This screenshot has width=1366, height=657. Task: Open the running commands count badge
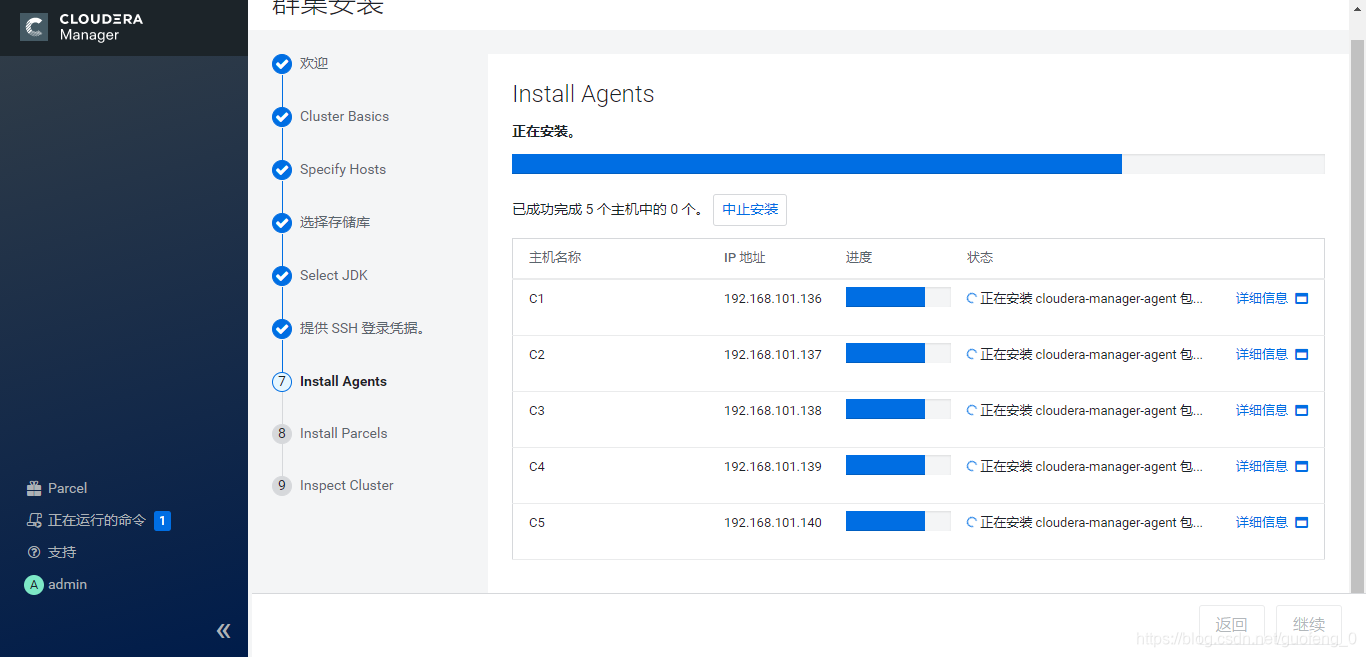[162, 520]
